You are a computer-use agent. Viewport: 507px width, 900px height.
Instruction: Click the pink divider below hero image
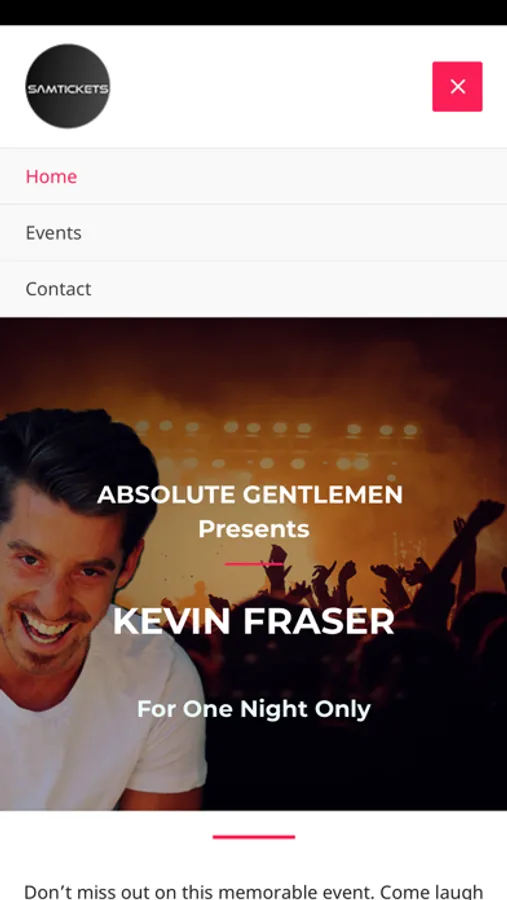(x=254, y=837)
